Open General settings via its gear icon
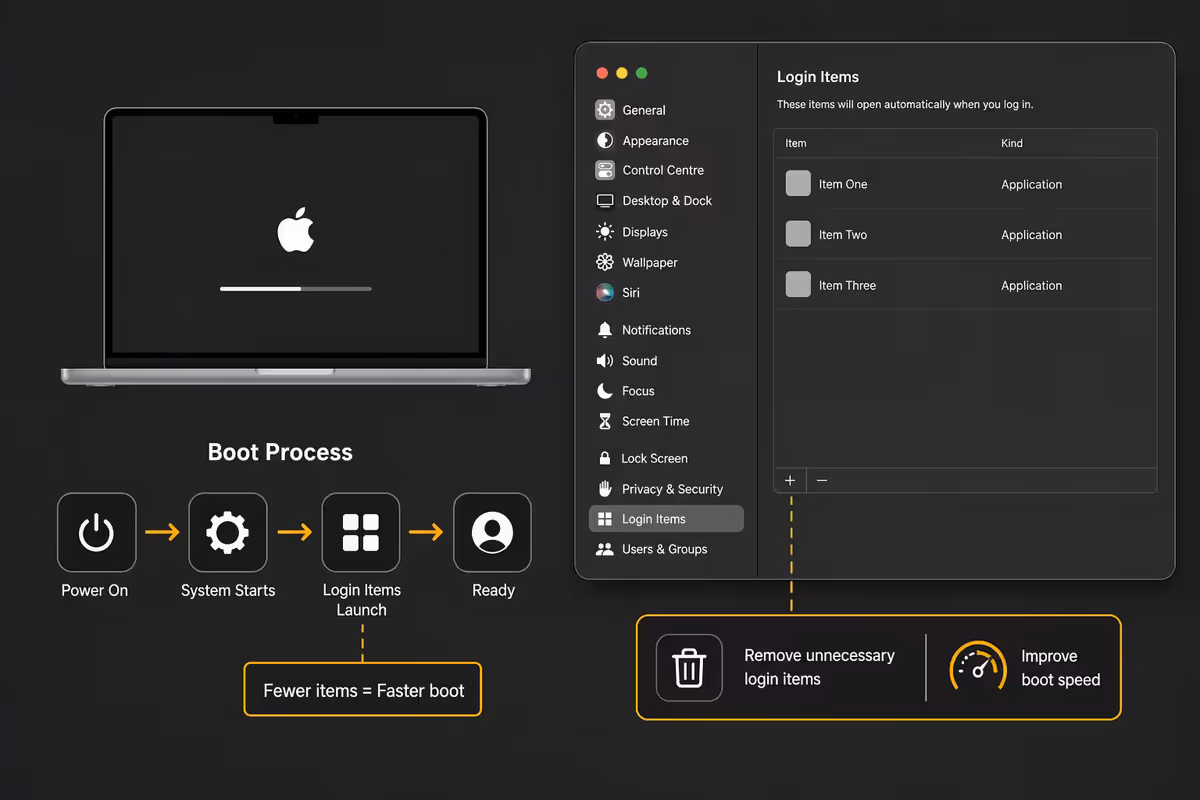1200x800 pixels. (x=604, y=110)
